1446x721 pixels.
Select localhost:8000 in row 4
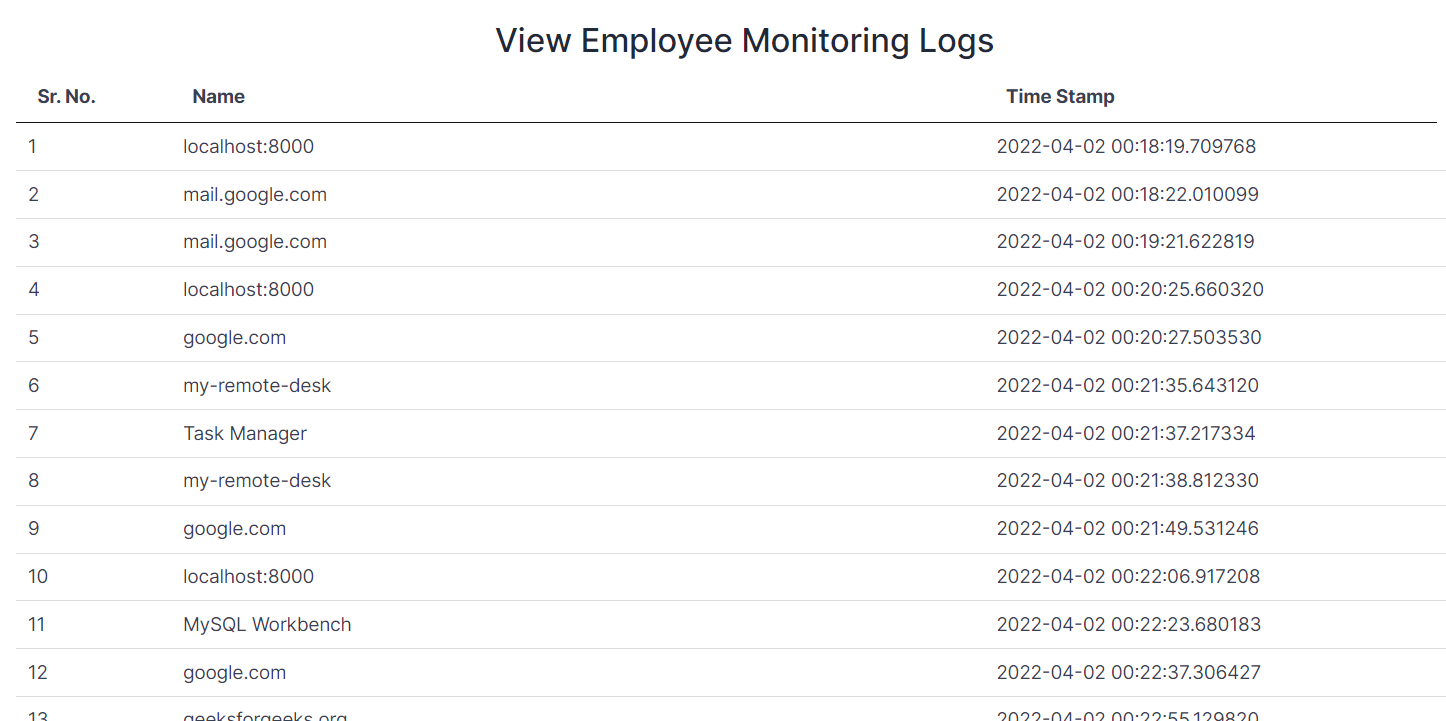tap(248, 290)
